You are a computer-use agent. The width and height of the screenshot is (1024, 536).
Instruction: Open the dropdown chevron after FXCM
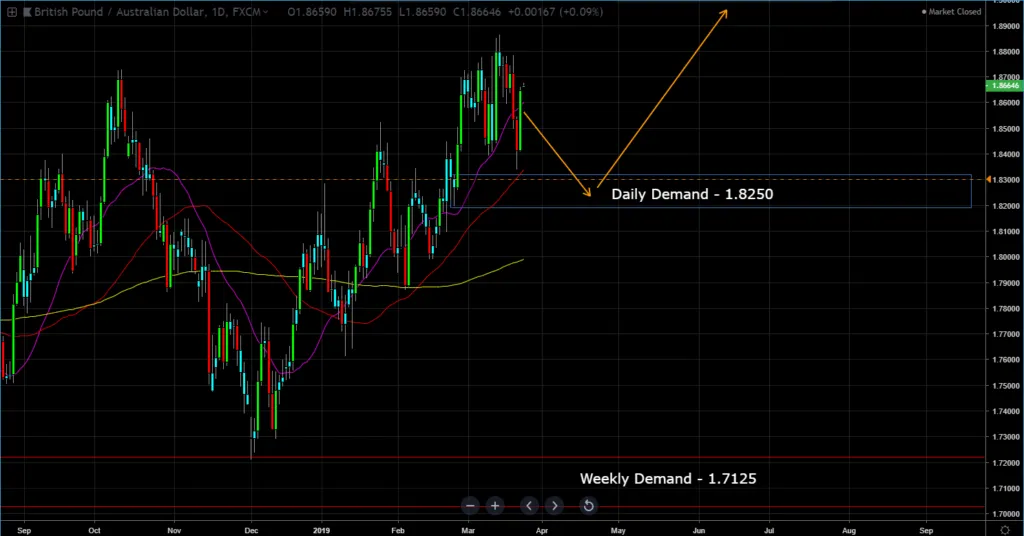pos(265,12)
